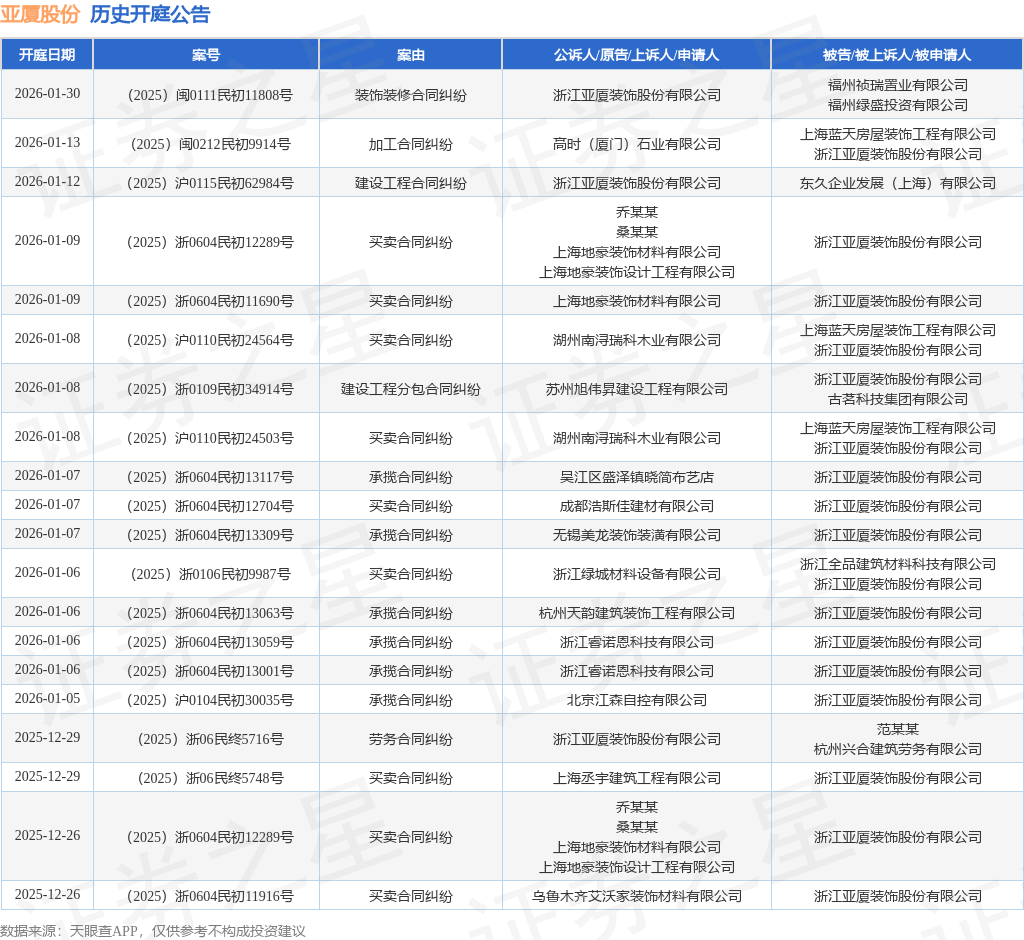Image resolution: width=1024 pixels, height=940 pixels.
Task: Click plaintiff 高时（厦门）石业有限公司
Action: tap(637, 144)
